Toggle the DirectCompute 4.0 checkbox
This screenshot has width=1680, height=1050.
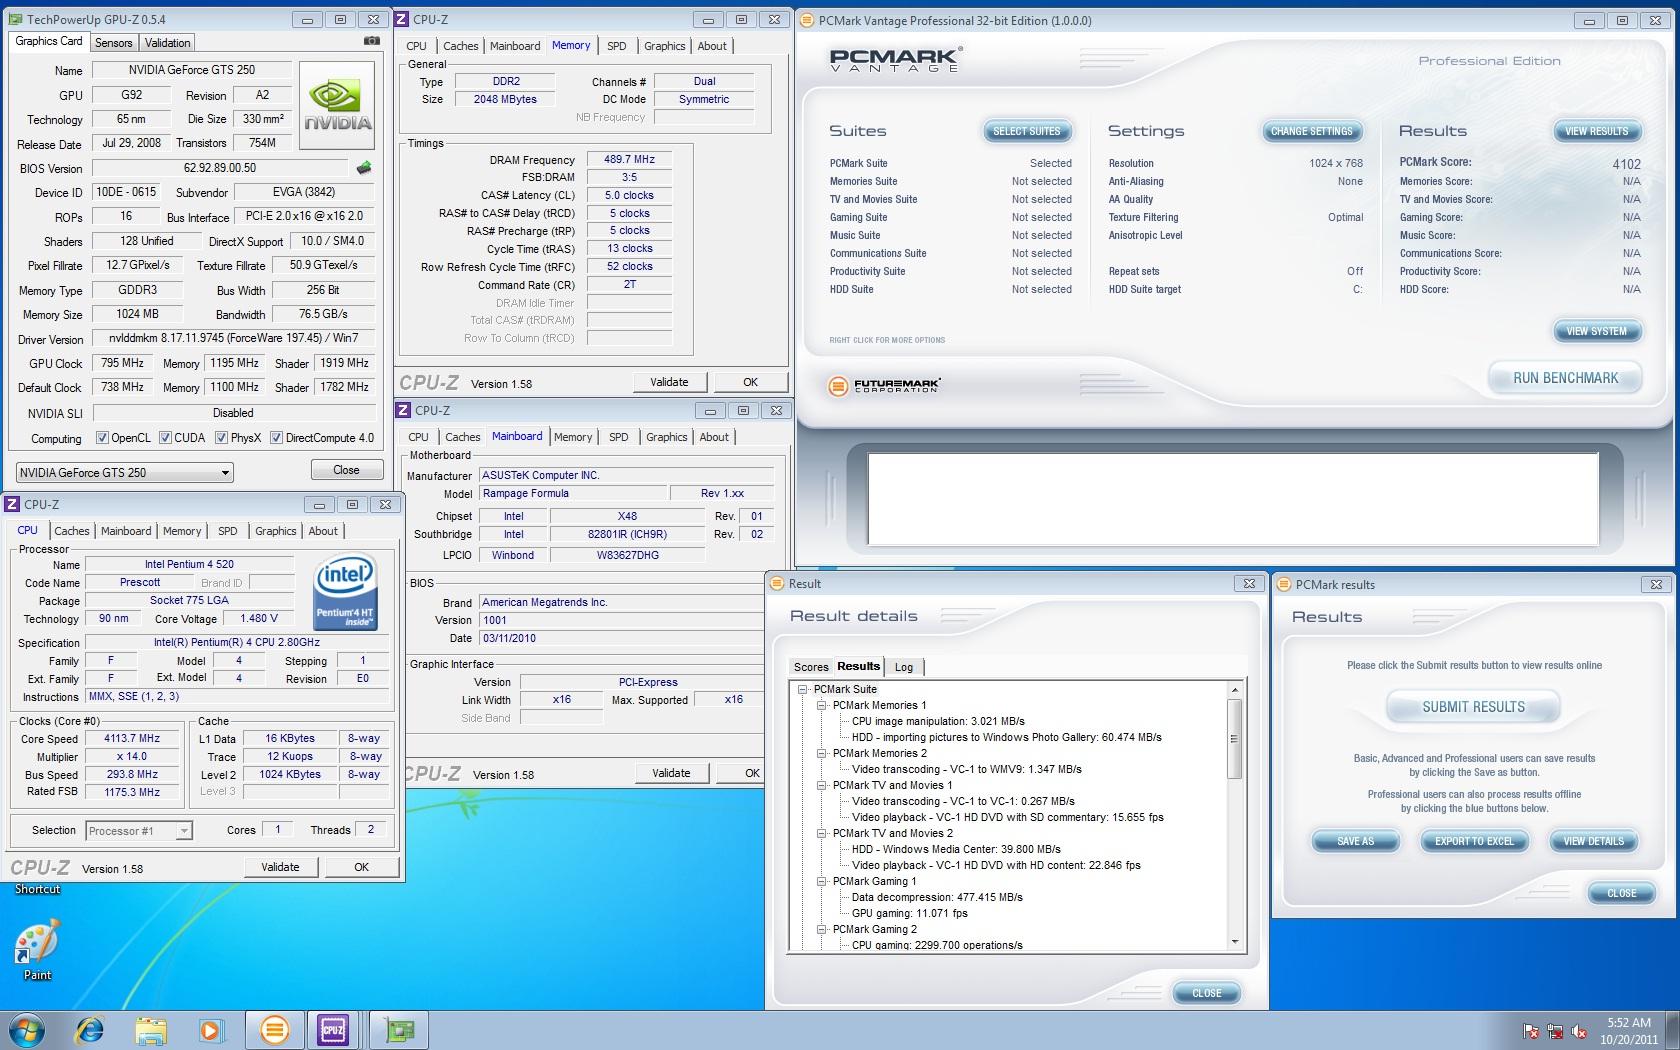coord(276,438)
